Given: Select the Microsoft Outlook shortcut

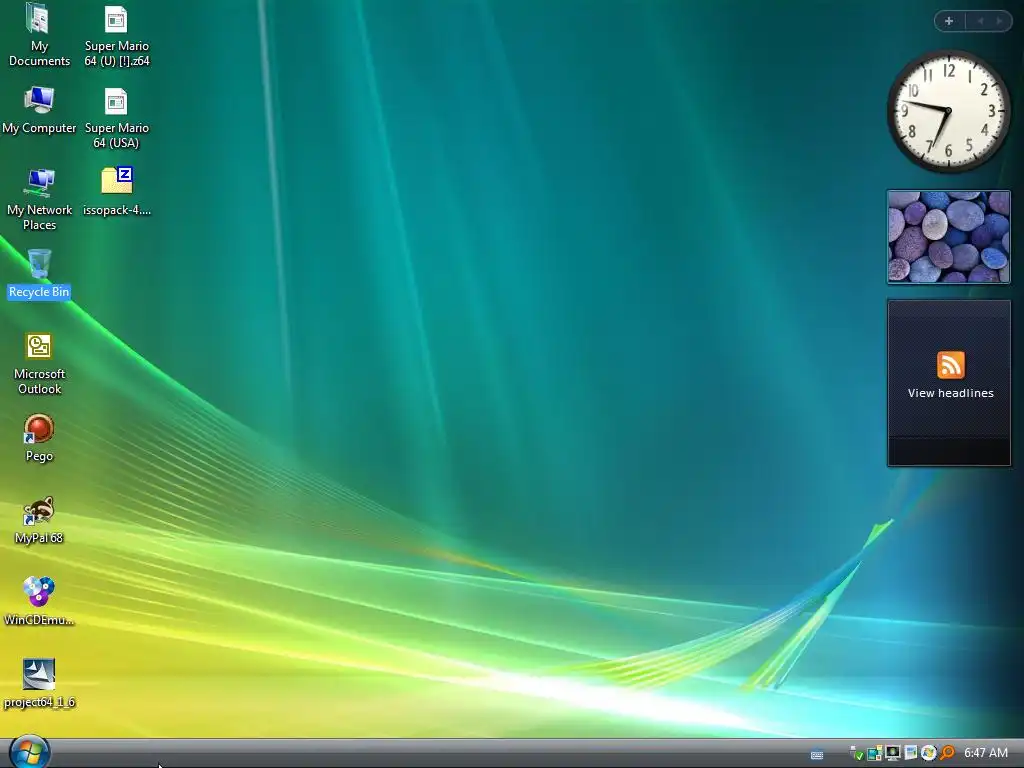Looking at the screenshot, I should 39,363.
